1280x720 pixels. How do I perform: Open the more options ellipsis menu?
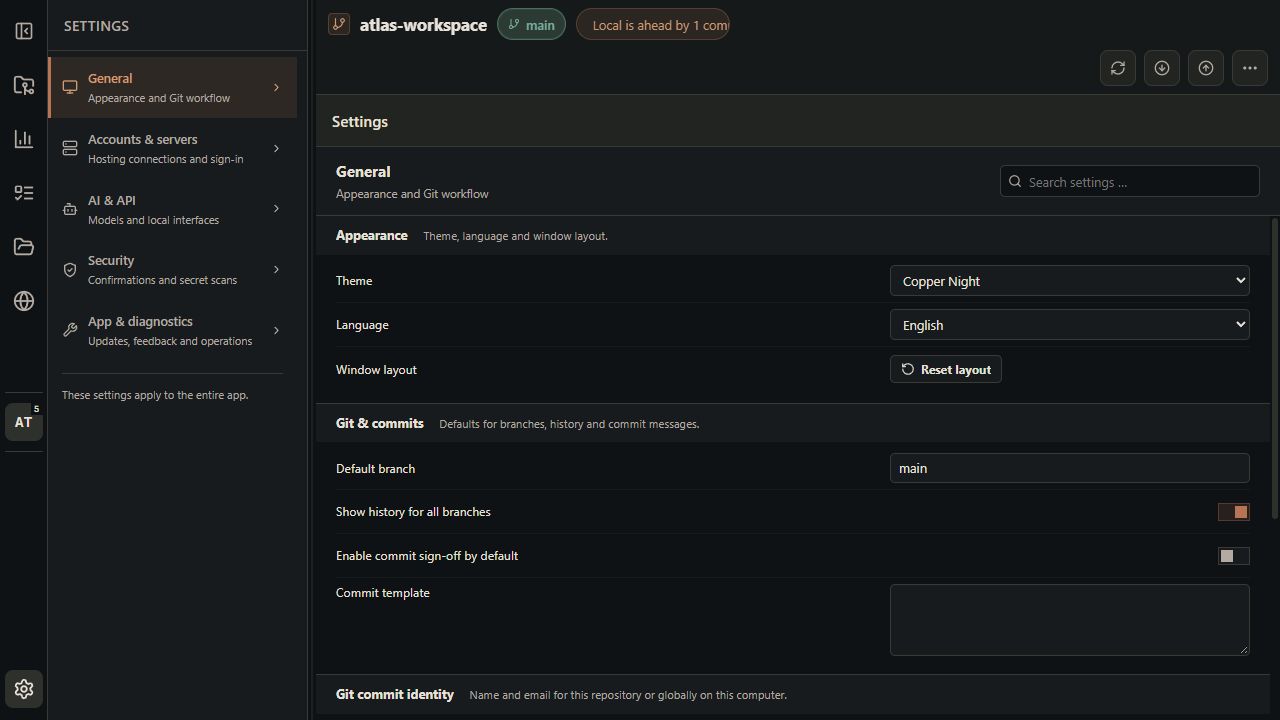pyautogui.click(x=1250, y=68)
